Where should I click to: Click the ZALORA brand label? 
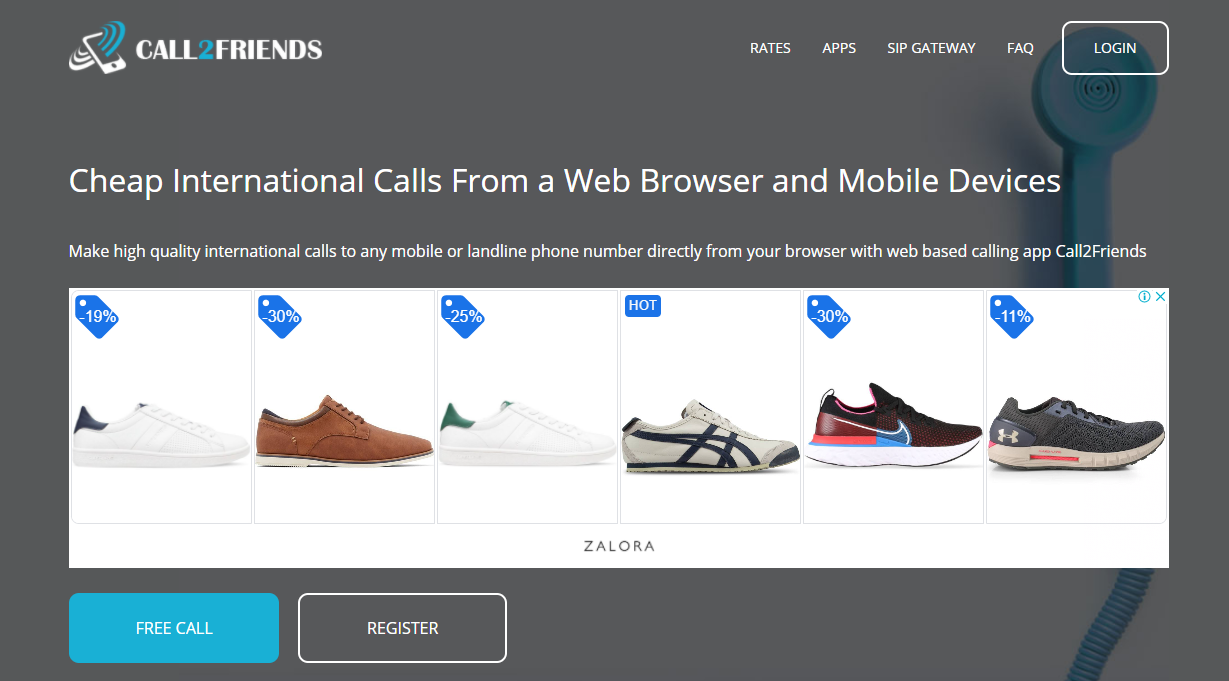(x=619, y=546)
